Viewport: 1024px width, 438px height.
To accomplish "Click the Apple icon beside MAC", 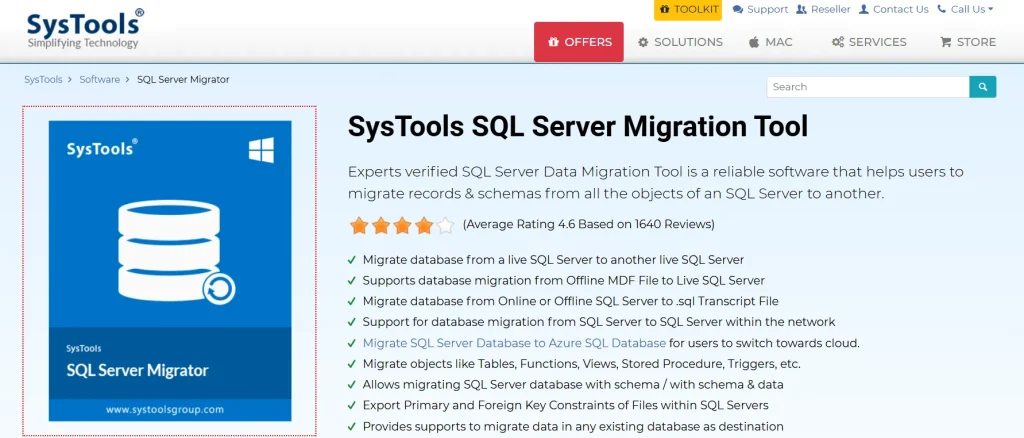I will pyautogui.click(x=754, y=42).
